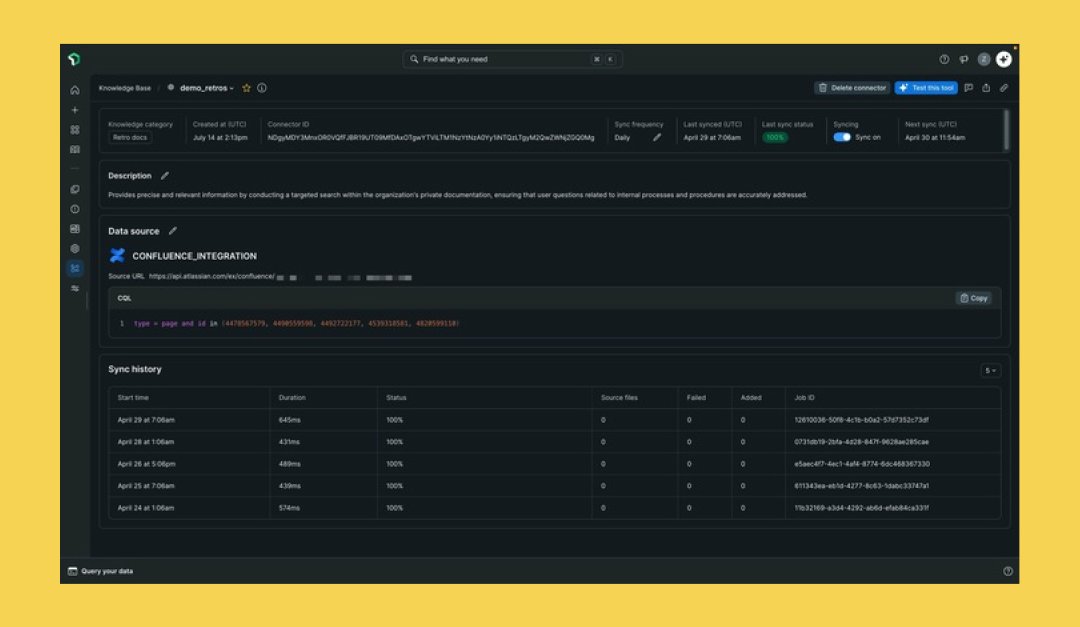
Task: Select the April 24 at 1:06am row
Action: point(554,508)
